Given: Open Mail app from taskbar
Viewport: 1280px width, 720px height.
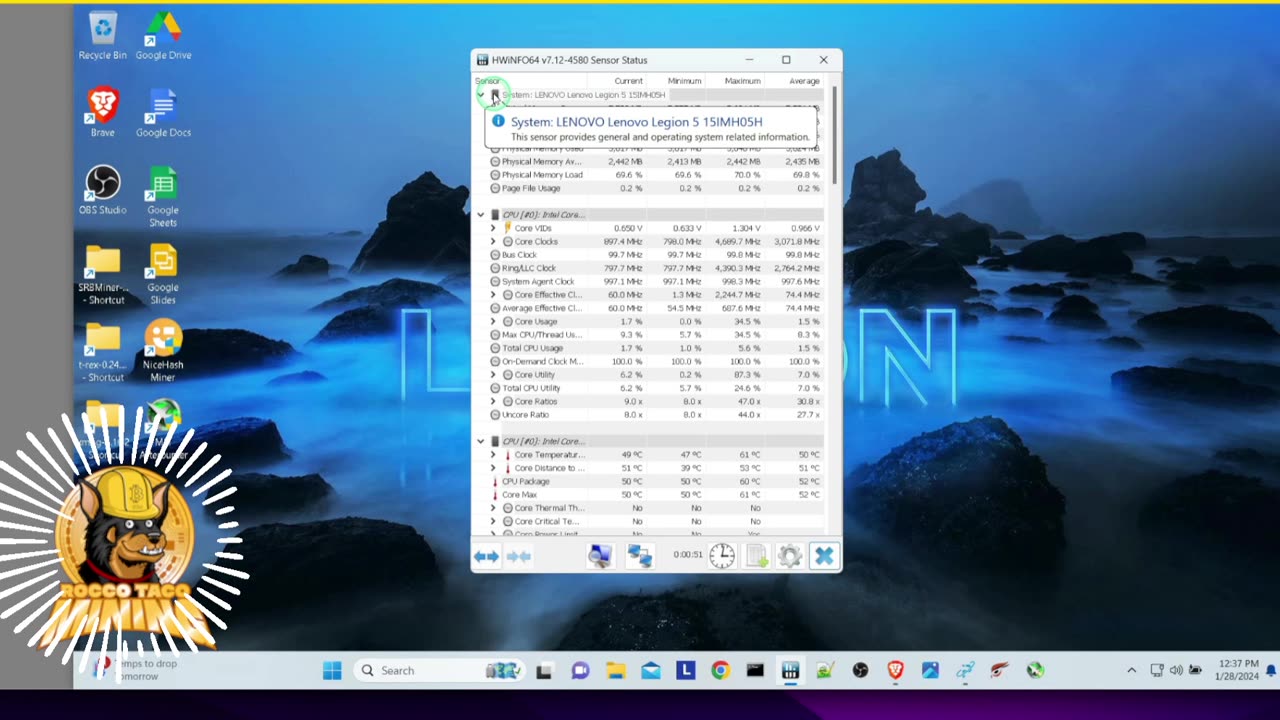Looking at the screenshot, I should point(650,670).
